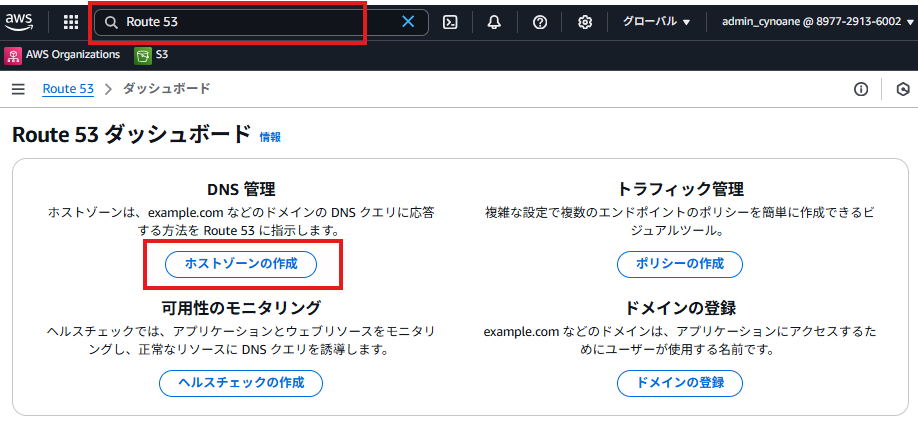Click into the Route 53 search field
Screen dimensions: 918x428
pyautogui.click(x=261, y=22)
